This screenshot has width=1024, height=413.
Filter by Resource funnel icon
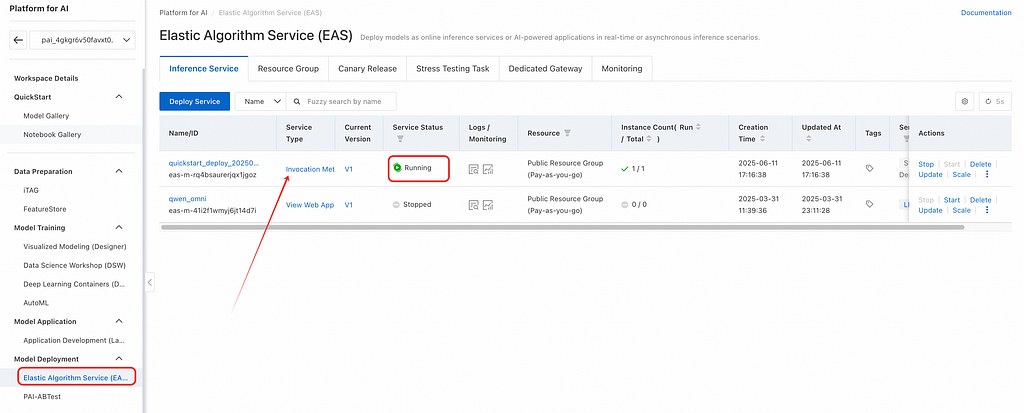point(568,133)
